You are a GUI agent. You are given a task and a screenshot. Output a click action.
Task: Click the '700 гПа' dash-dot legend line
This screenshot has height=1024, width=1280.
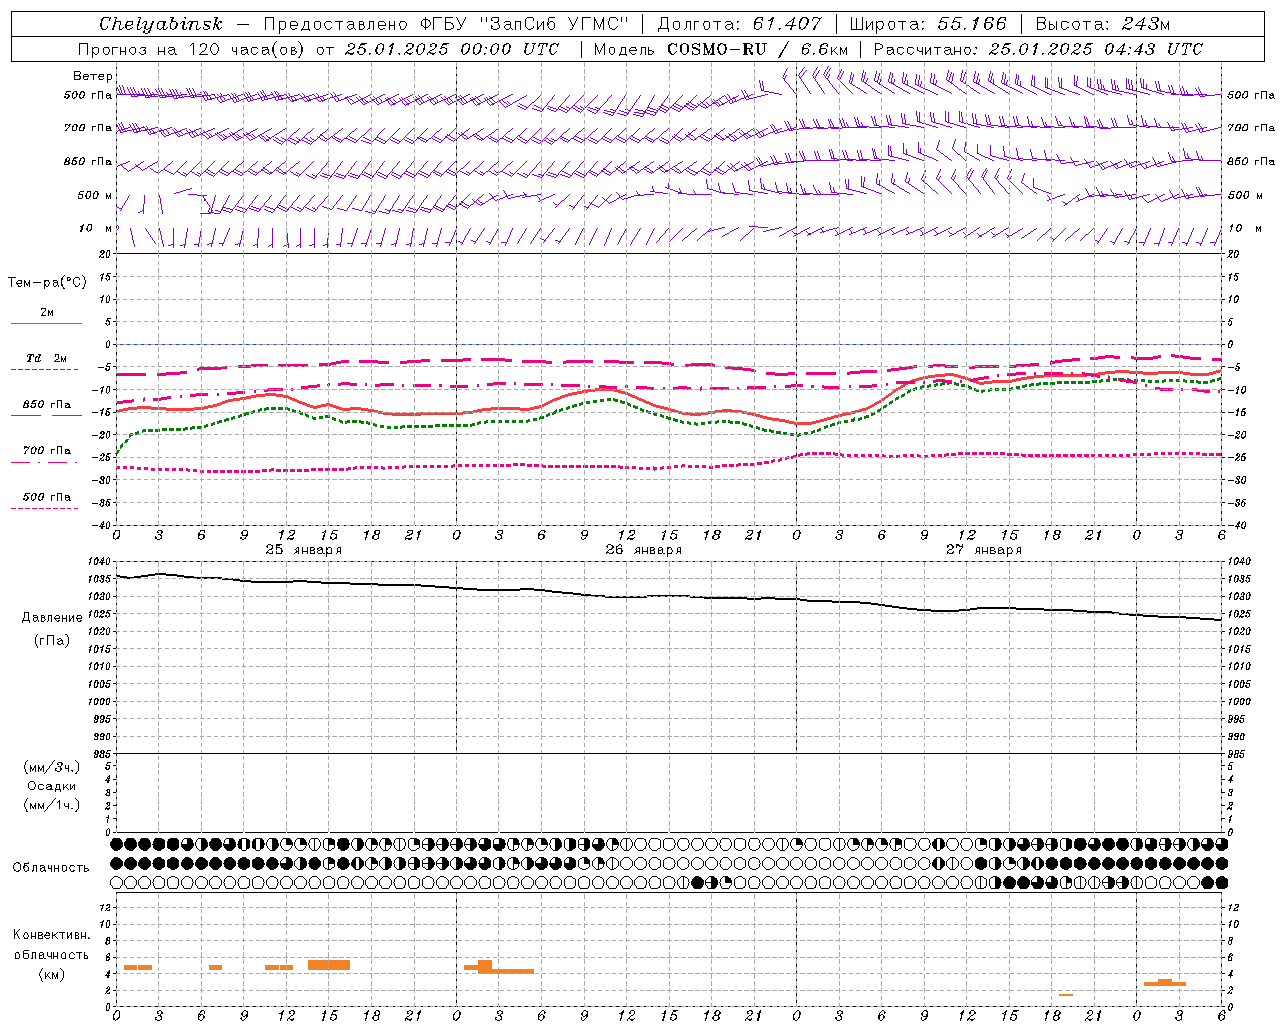point(46,463)
